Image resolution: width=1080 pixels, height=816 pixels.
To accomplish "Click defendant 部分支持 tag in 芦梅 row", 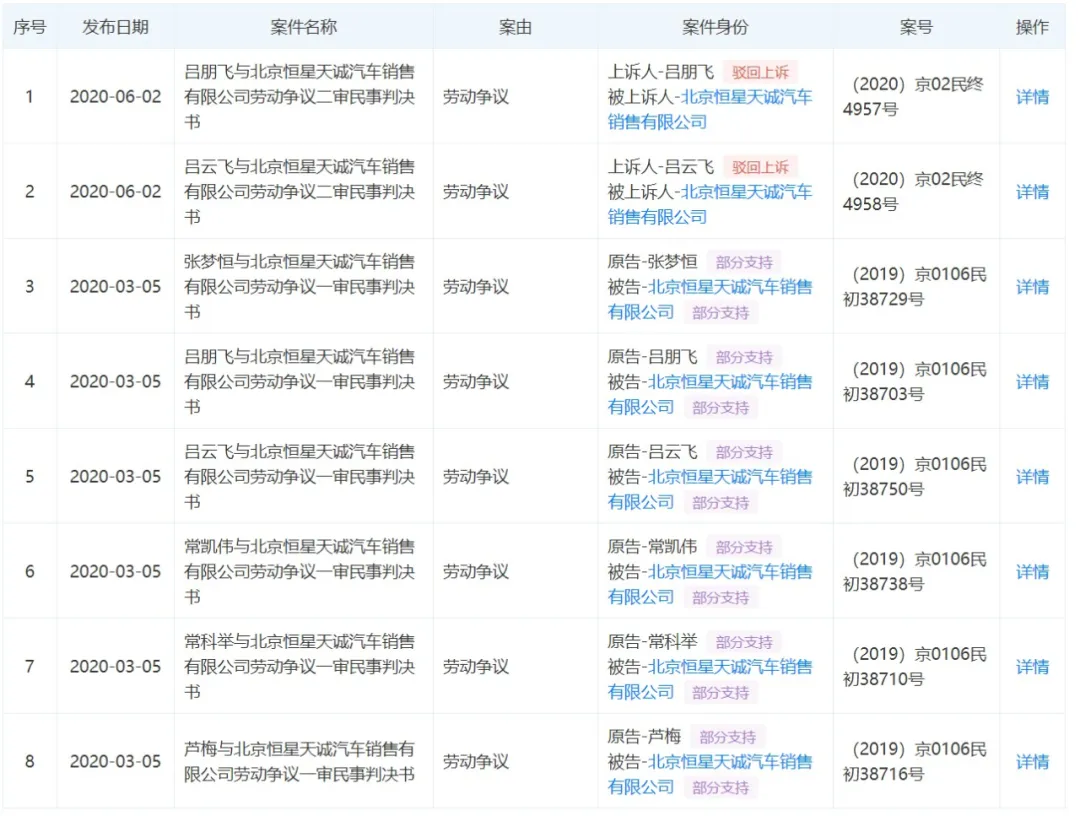I will click(720, 788).
